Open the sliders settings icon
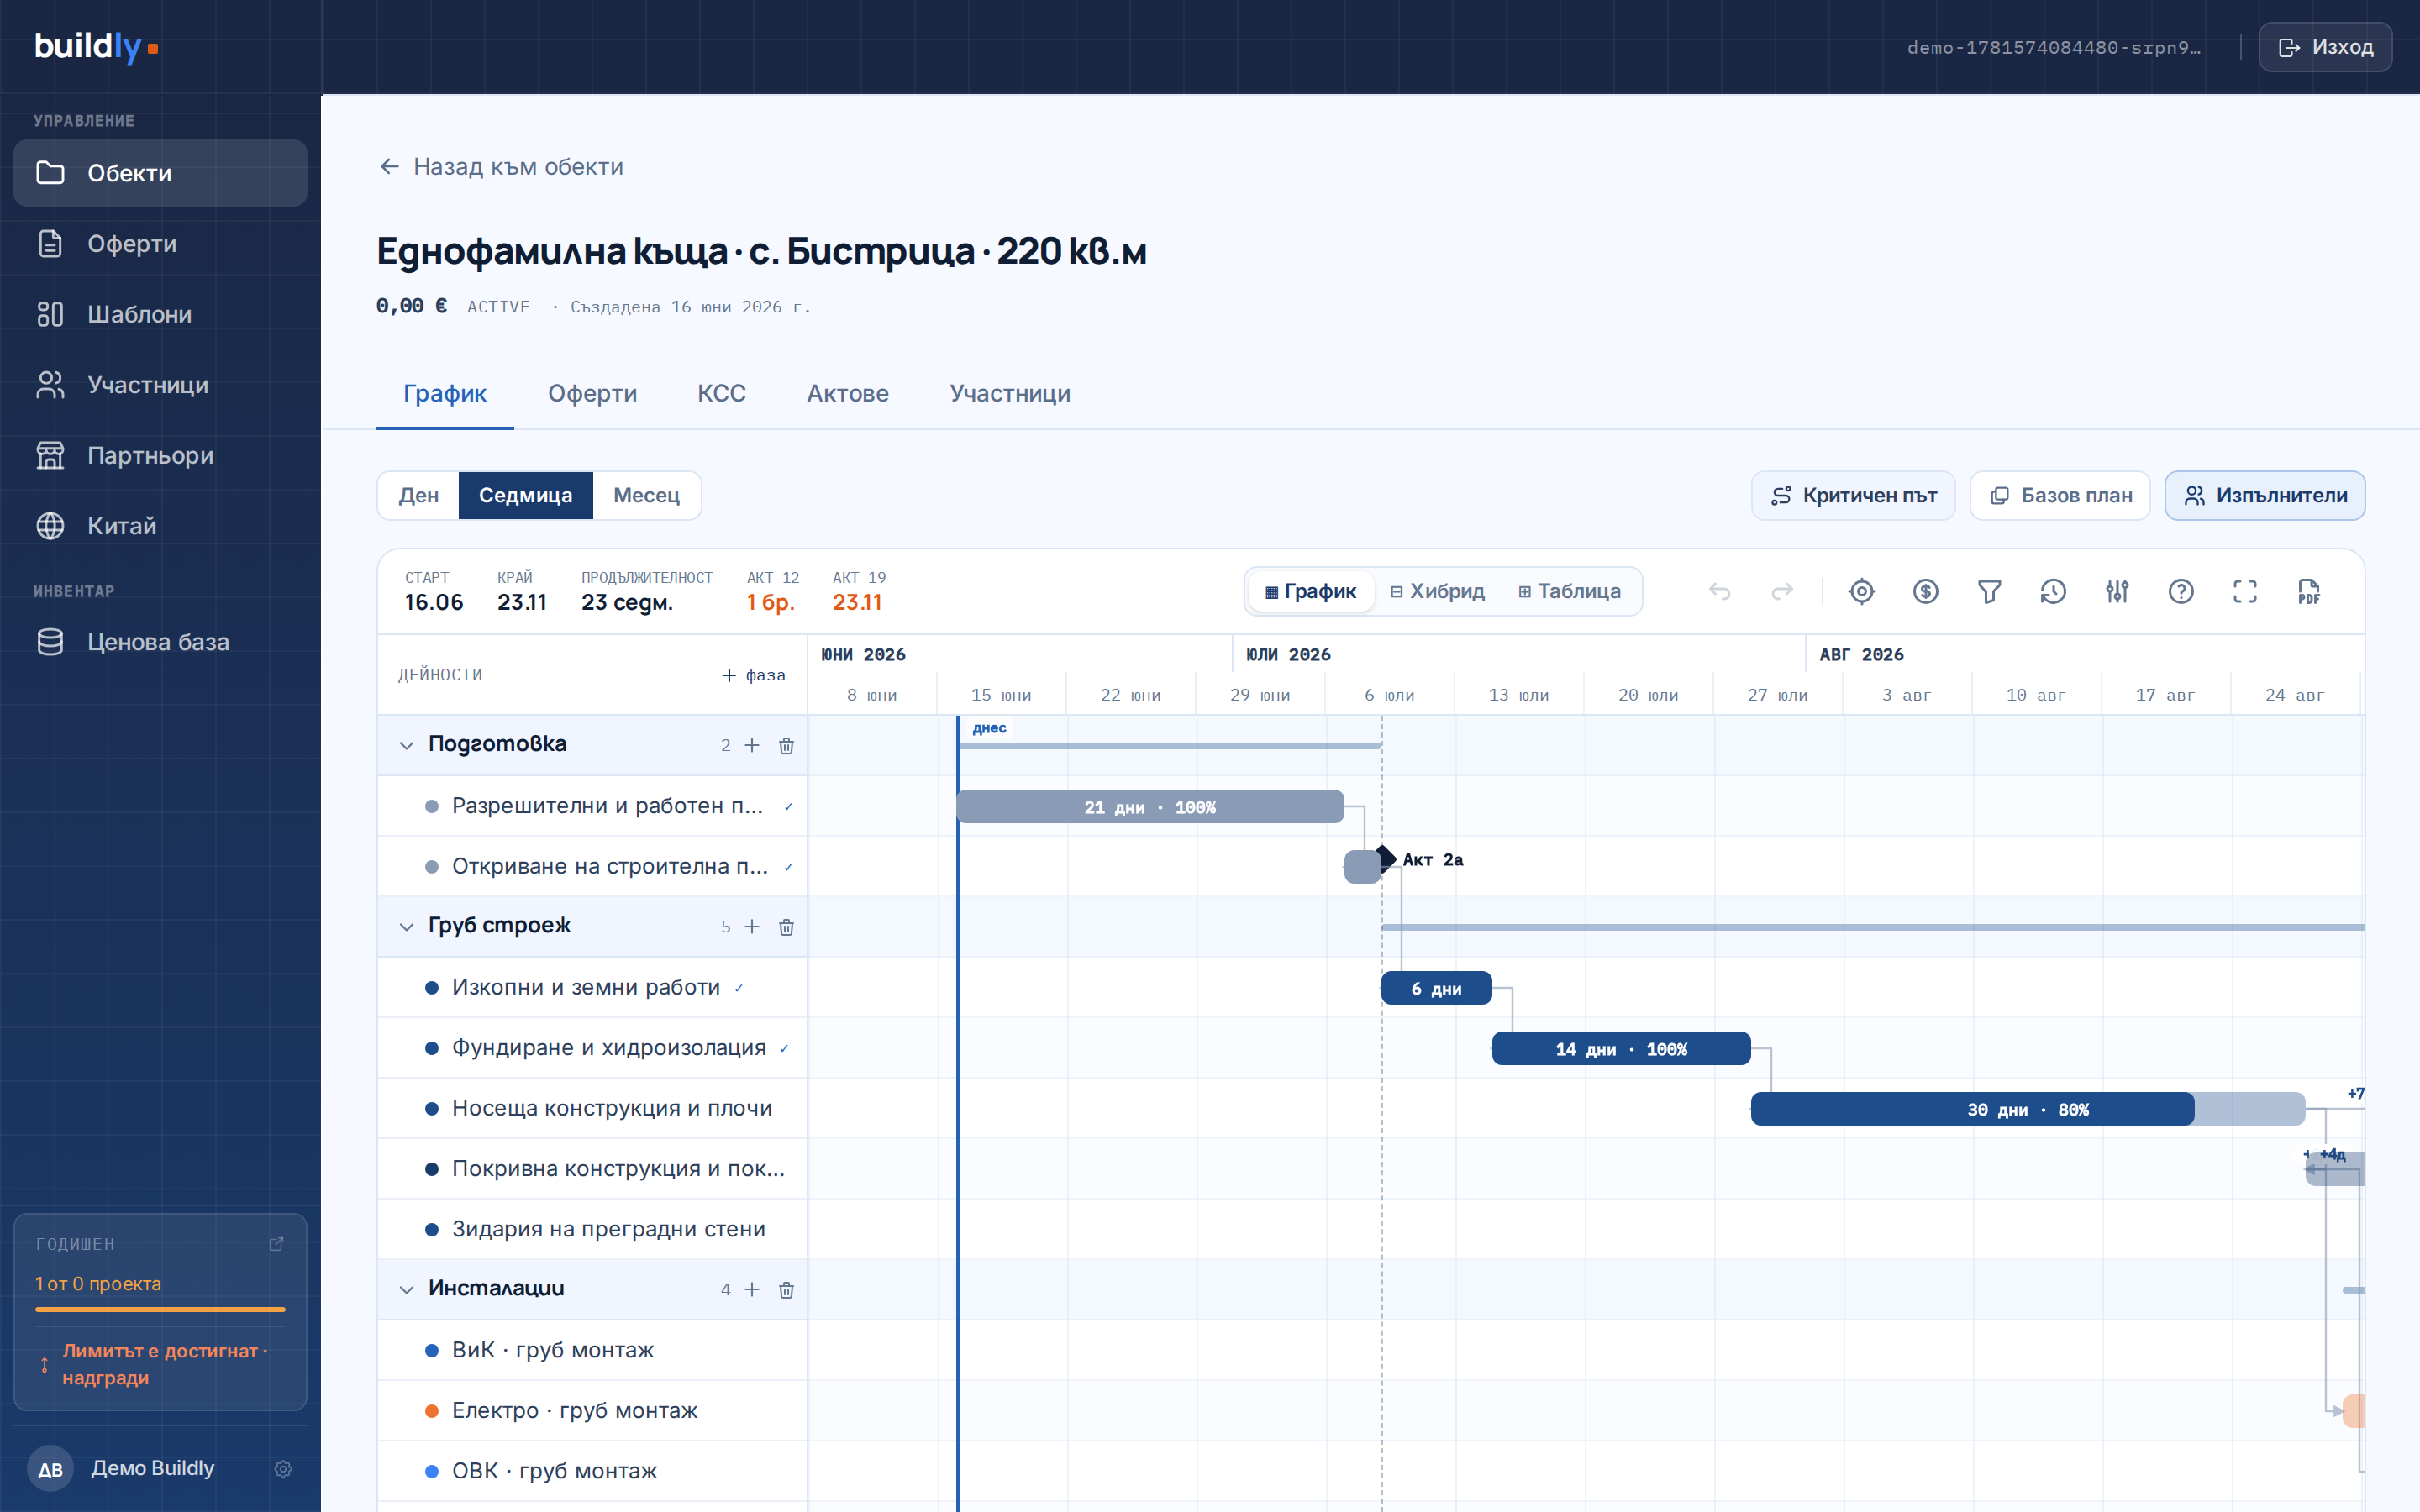 coord(2117,592)
